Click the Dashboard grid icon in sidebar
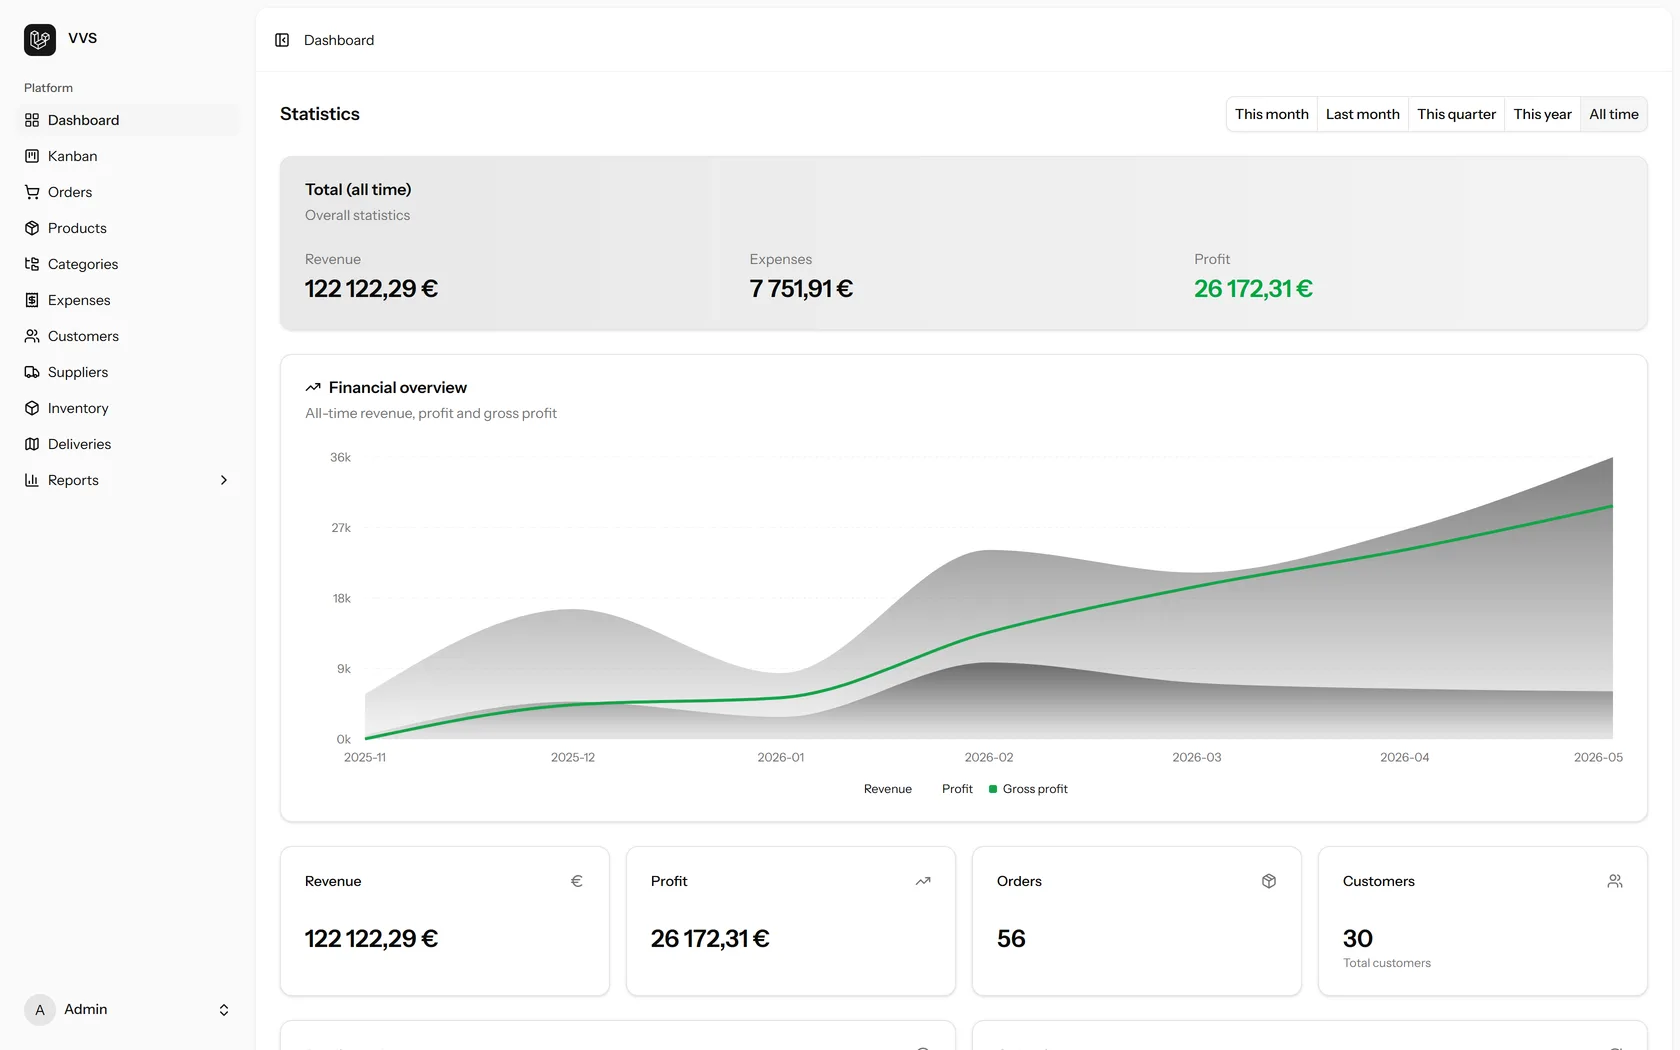The height and width of the screenshot is (1050, 1680). click(32, 120)
